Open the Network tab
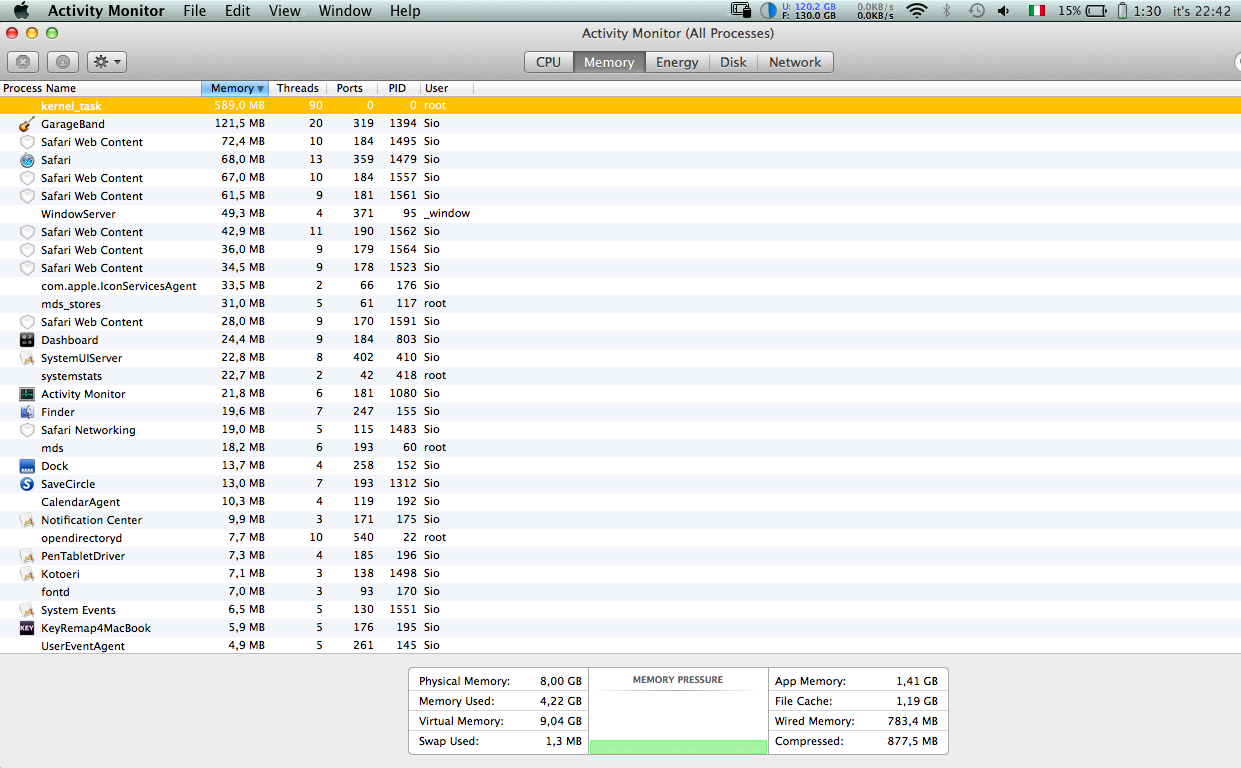Screen dimensions: 1241x768 [x=795, y=62]
